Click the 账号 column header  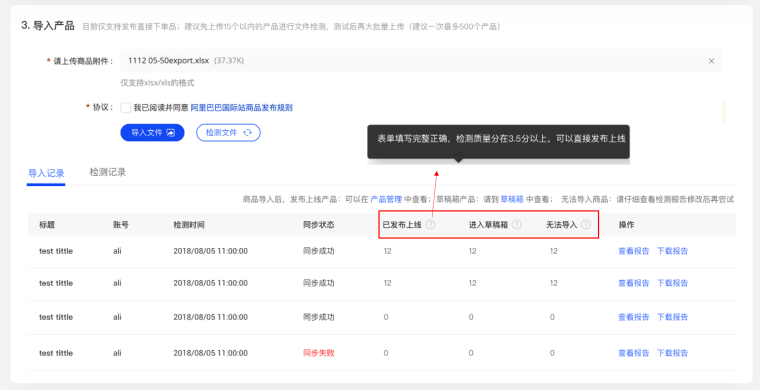coord(121,225)
